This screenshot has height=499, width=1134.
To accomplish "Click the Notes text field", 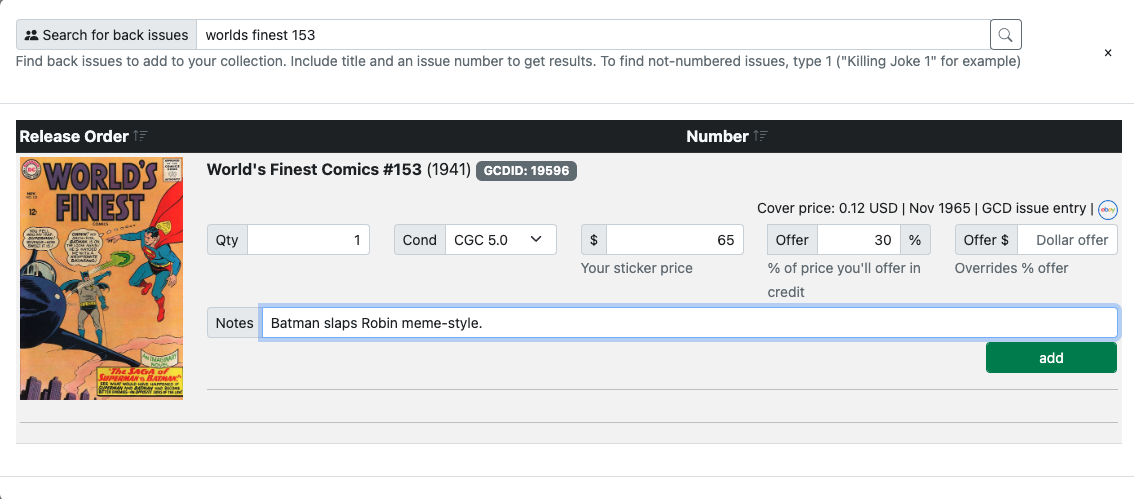I will tap(688, 323).
